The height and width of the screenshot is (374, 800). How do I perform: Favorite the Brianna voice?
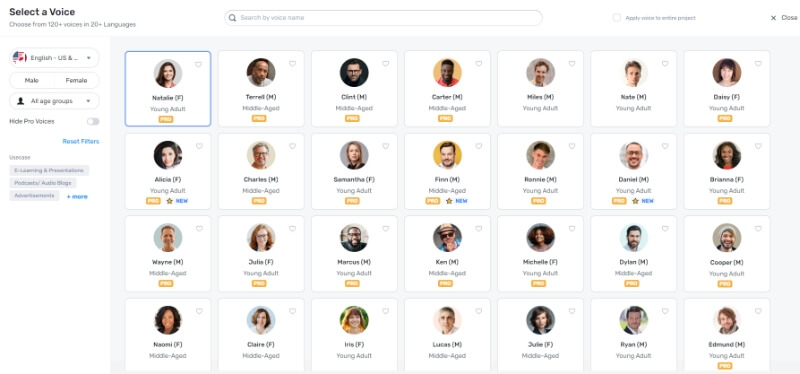[x=758, y=146]
